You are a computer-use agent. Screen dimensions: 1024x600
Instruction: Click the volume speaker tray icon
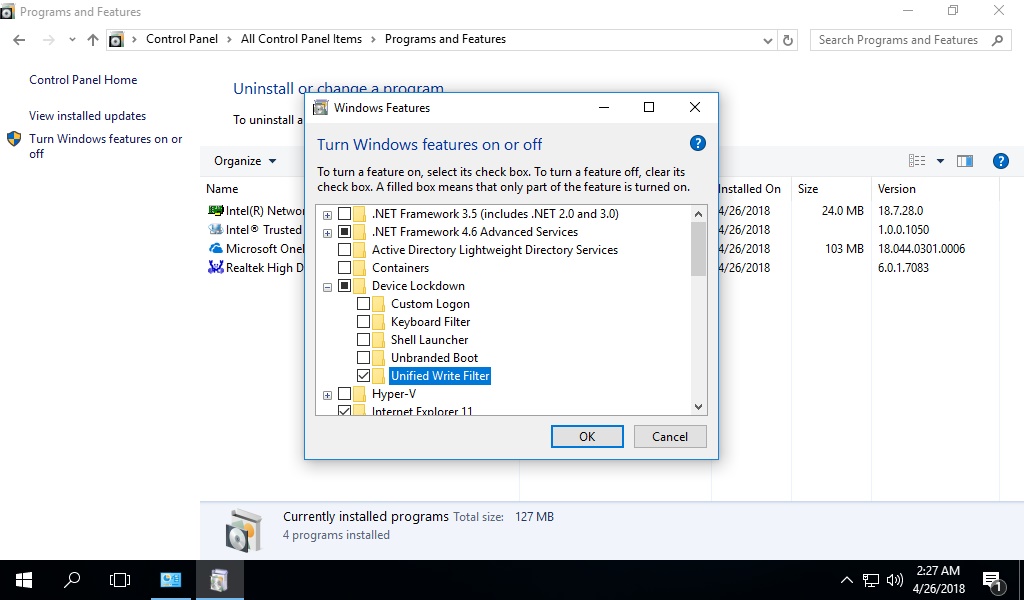pos(895,580)
